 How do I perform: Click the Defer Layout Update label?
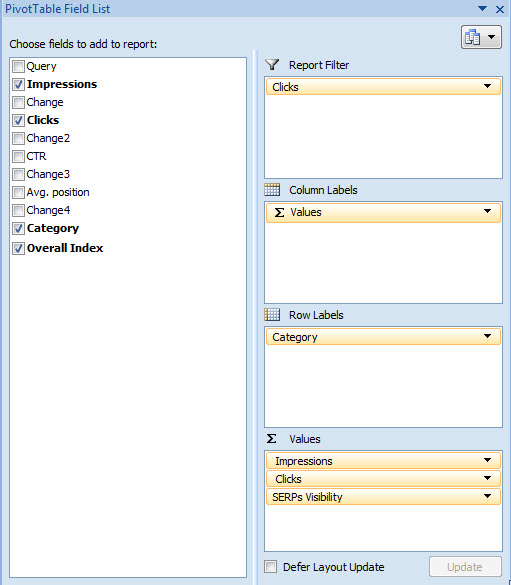pos(333,567)
